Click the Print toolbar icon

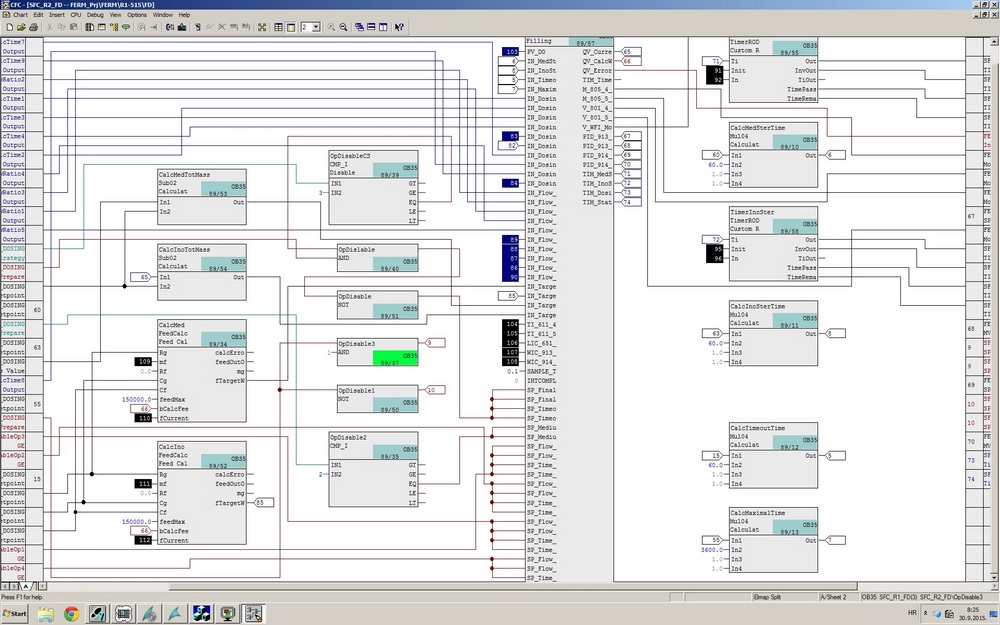[34, 27]
